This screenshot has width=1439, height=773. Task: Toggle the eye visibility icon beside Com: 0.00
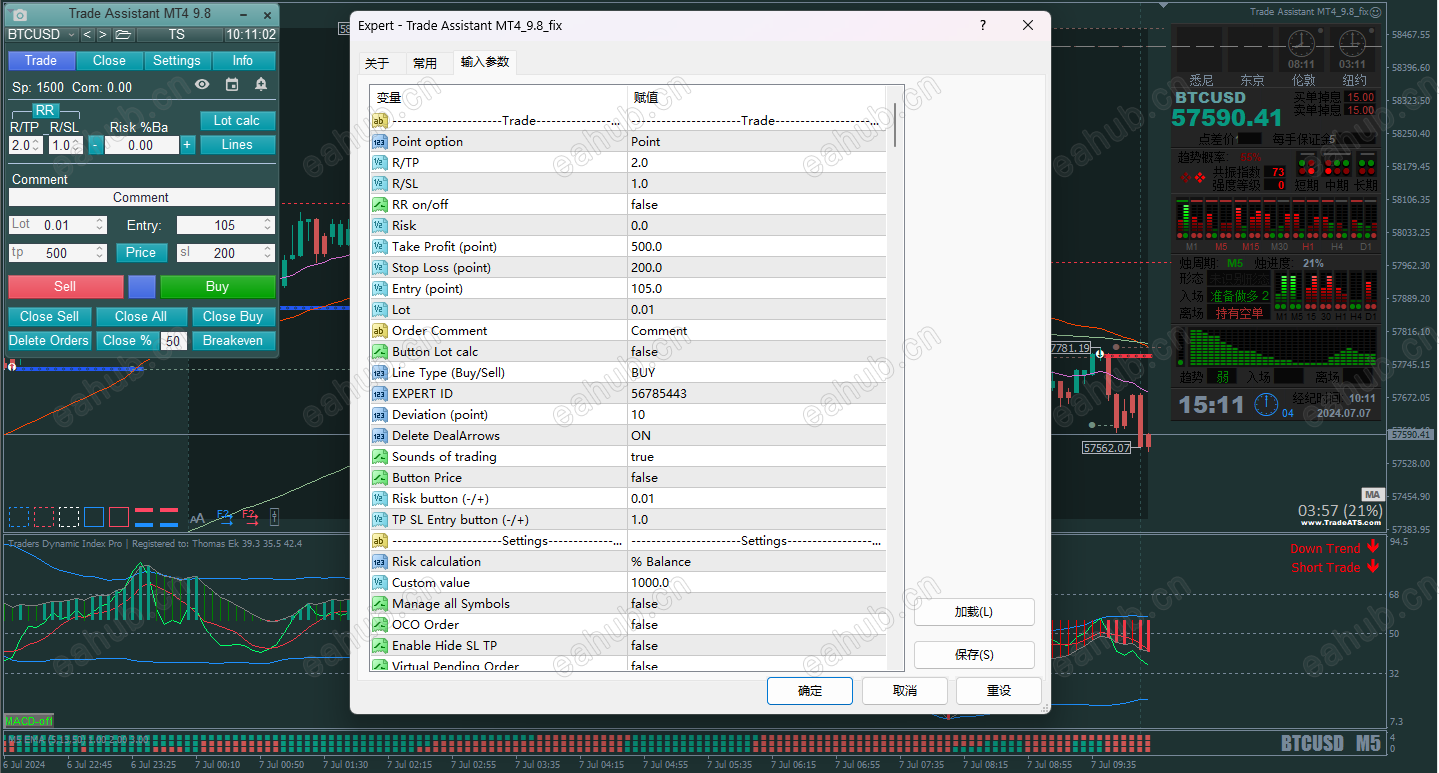[x=202, y=85]
